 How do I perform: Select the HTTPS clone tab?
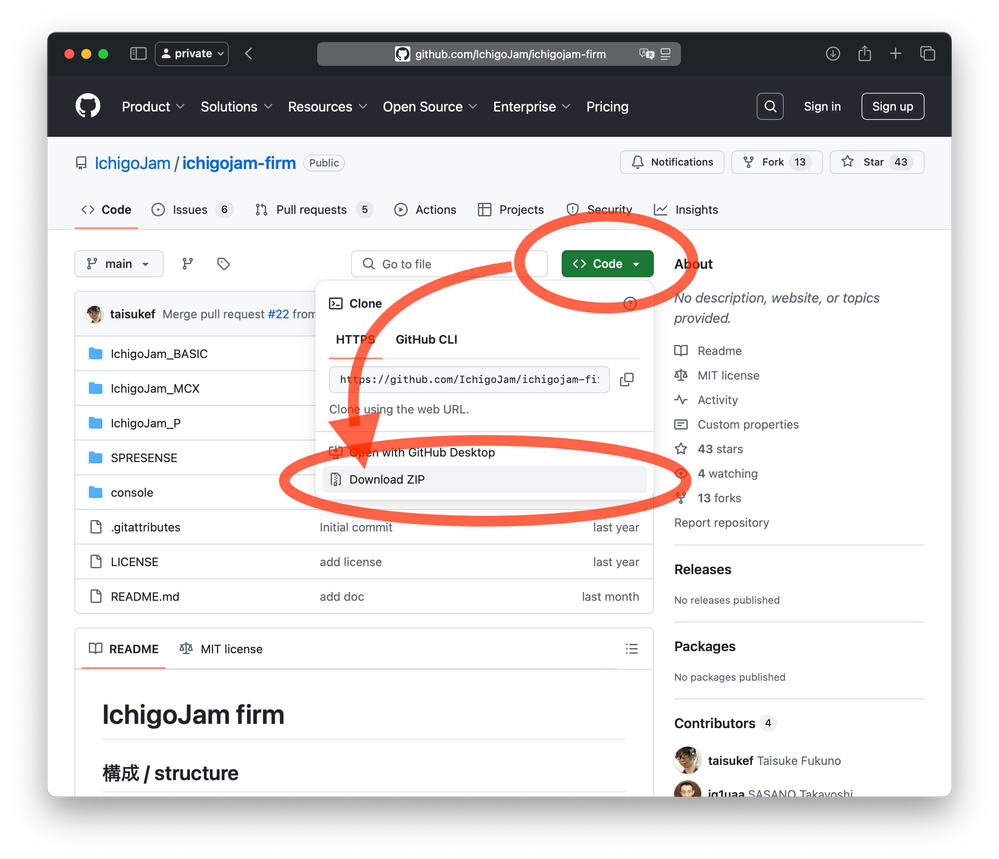[356, 340]
